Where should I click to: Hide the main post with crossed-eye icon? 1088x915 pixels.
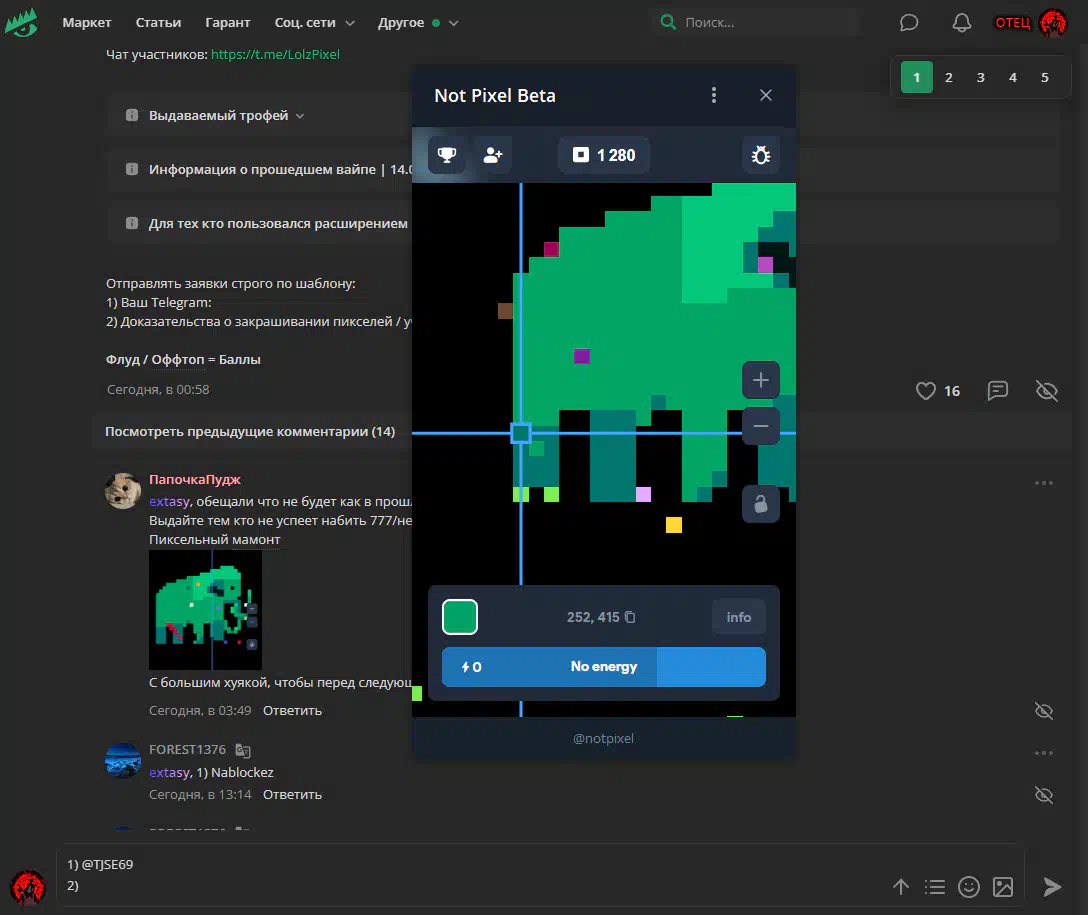point(1046,391)
